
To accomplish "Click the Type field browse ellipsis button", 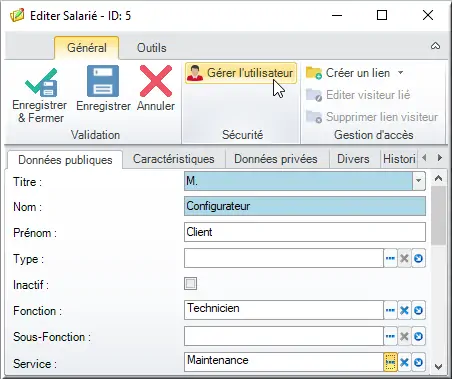I will click(x=390, y=258).
